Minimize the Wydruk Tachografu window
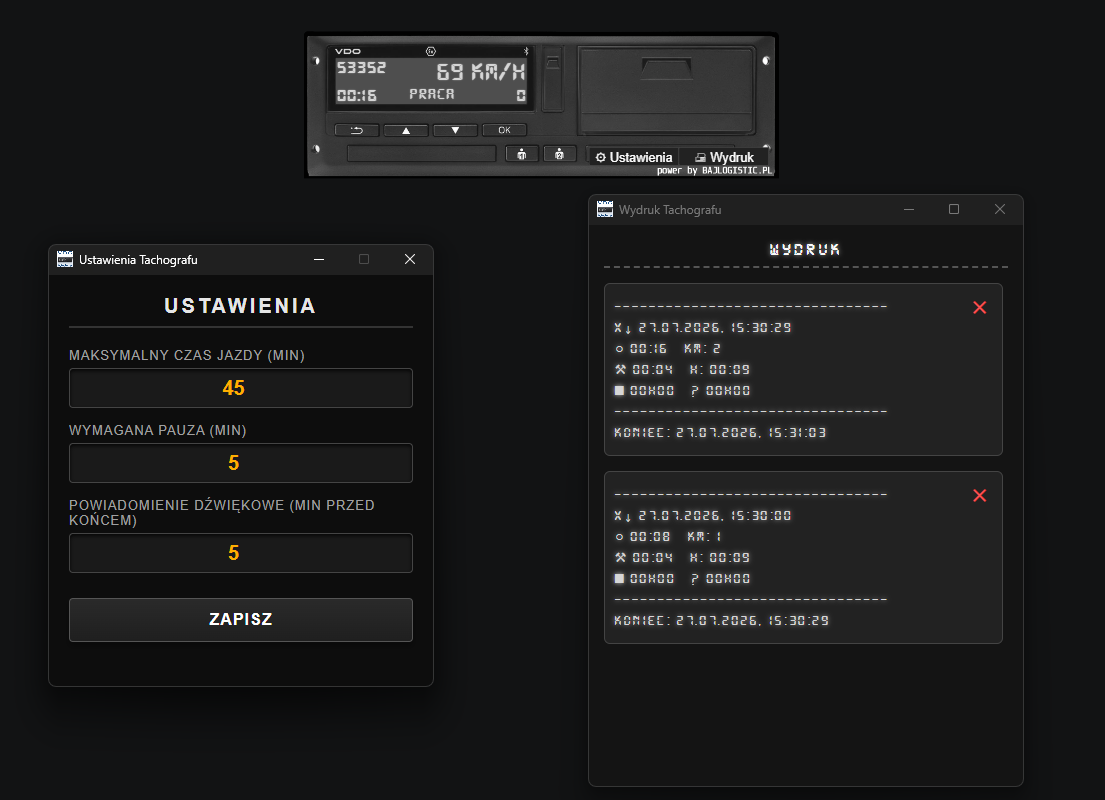 point(909,209)
